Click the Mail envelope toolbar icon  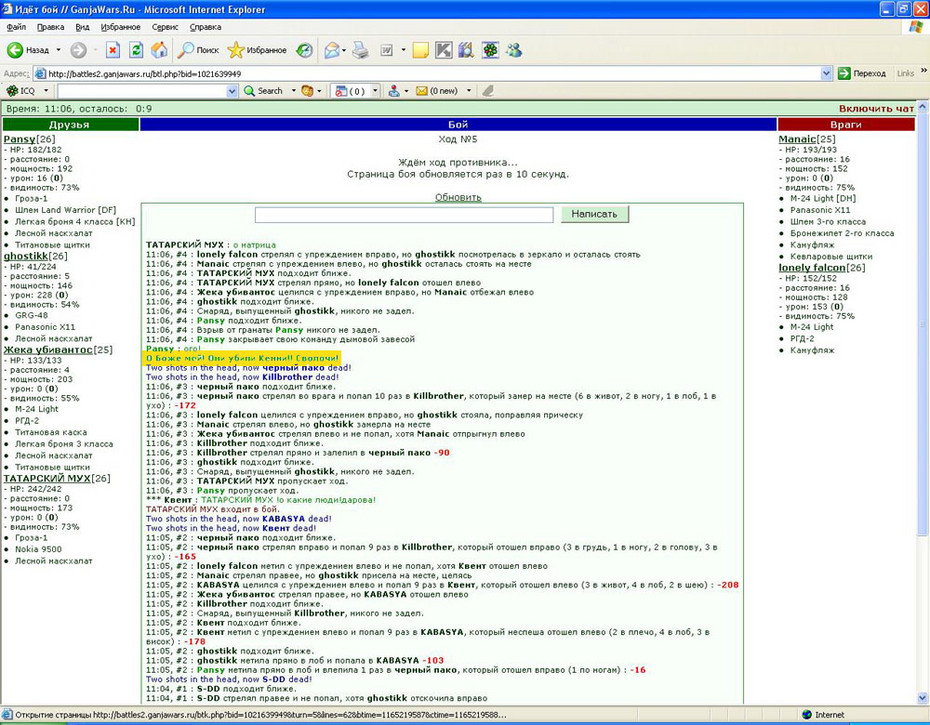(x=332, y=50)
